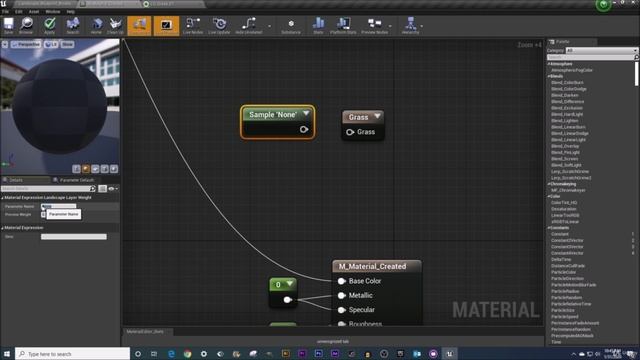The width and height of the screenshot is (640, 360).
Task: Click the Search toolbar icon
Action: coord(73,26)
